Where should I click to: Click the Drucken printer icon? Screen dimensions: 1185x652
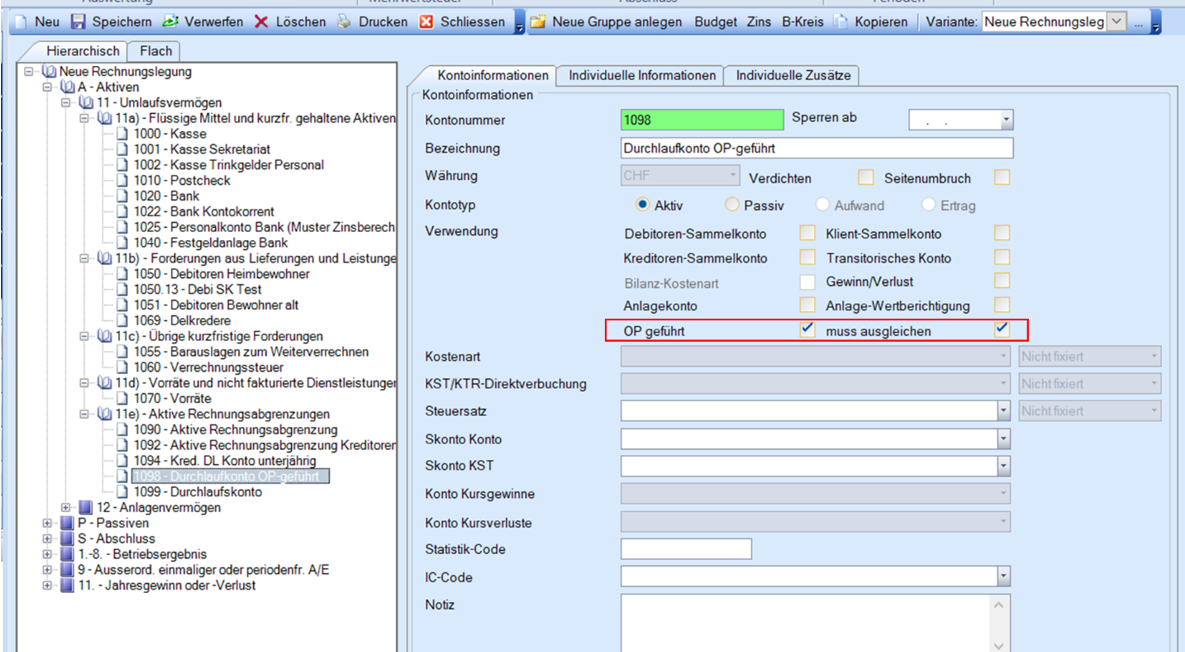pyautogui.click(x=344, y=21)
